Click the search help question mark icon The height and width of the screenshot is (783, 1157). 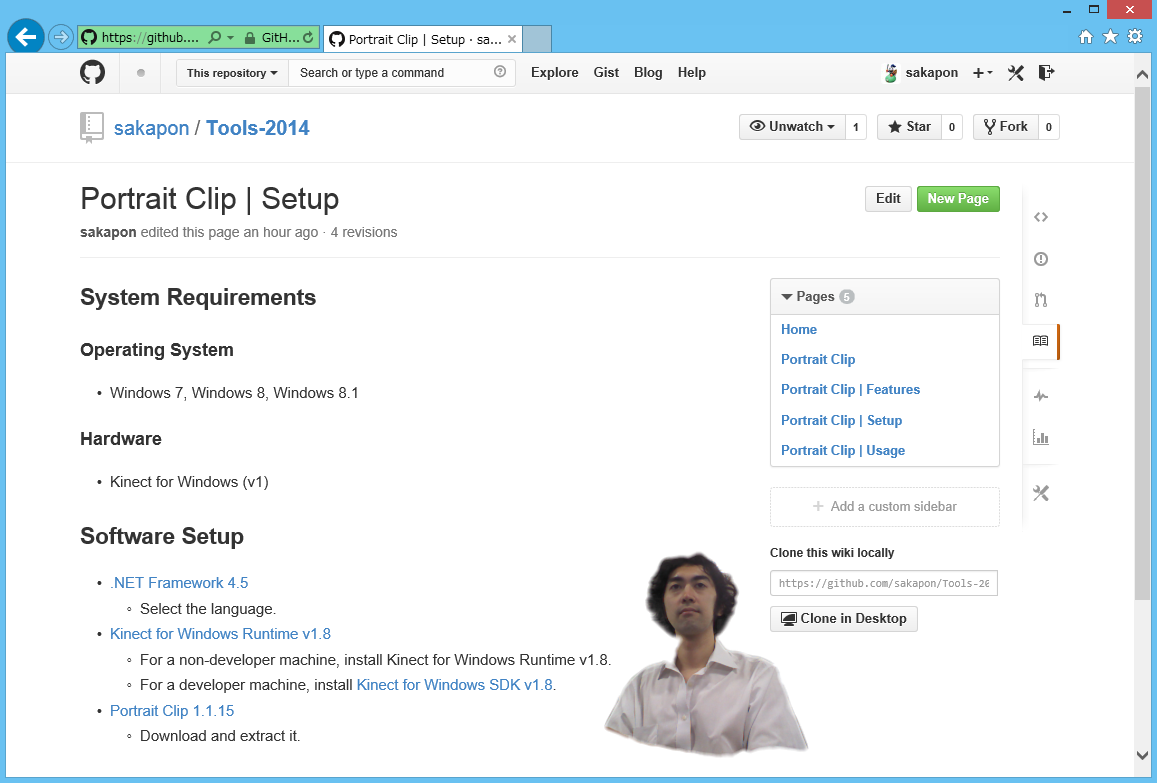pos(500,72)
